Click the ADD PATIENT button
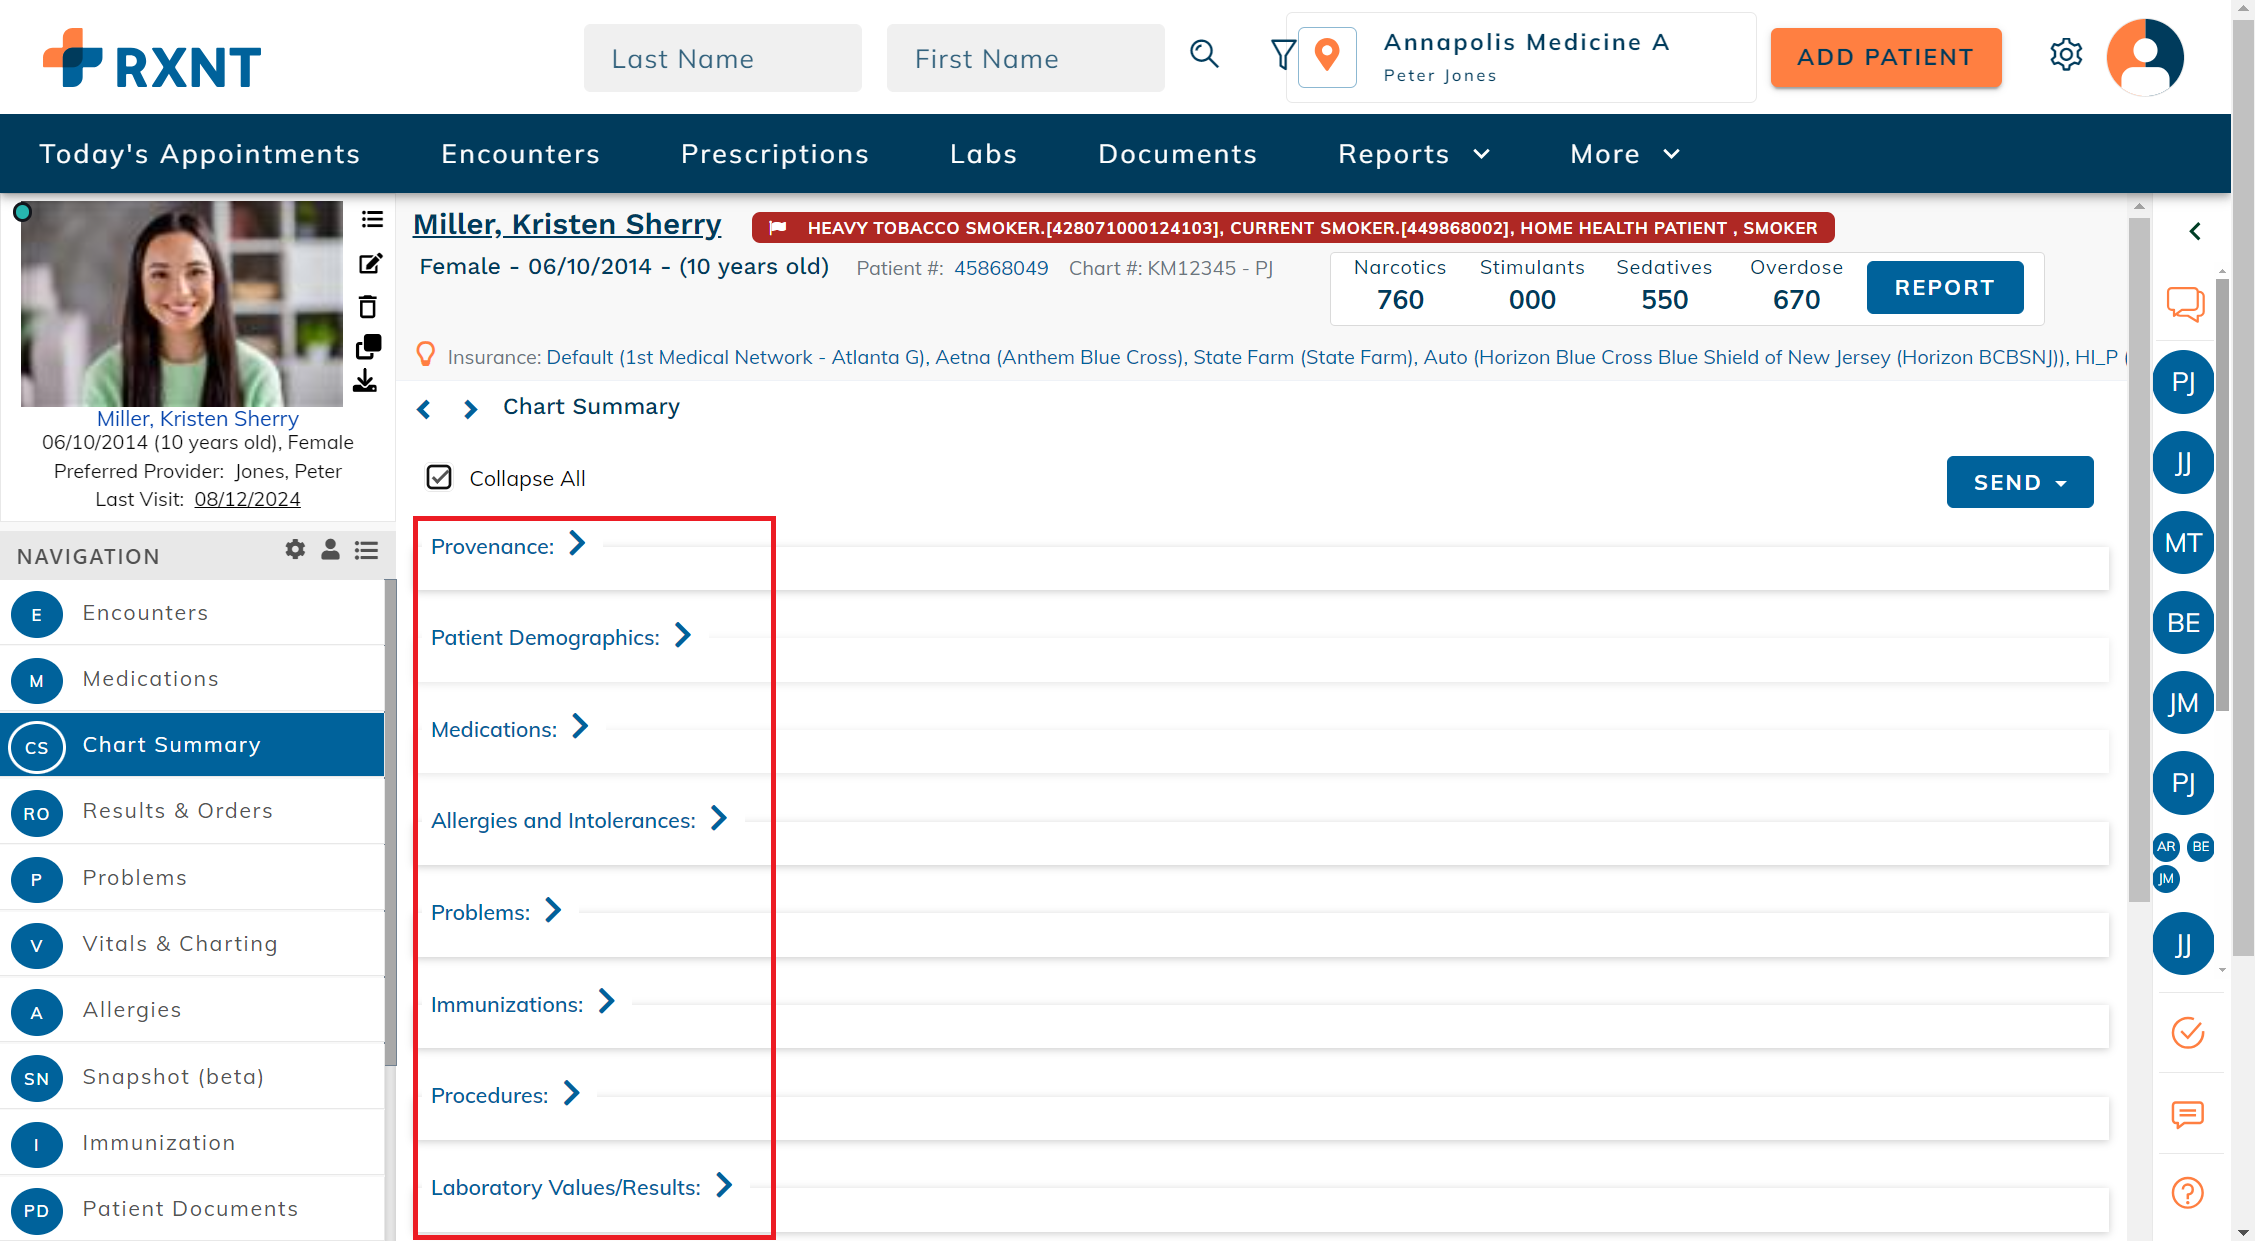Viewport: 2255px width, 1241px height. click(1884, 57)
